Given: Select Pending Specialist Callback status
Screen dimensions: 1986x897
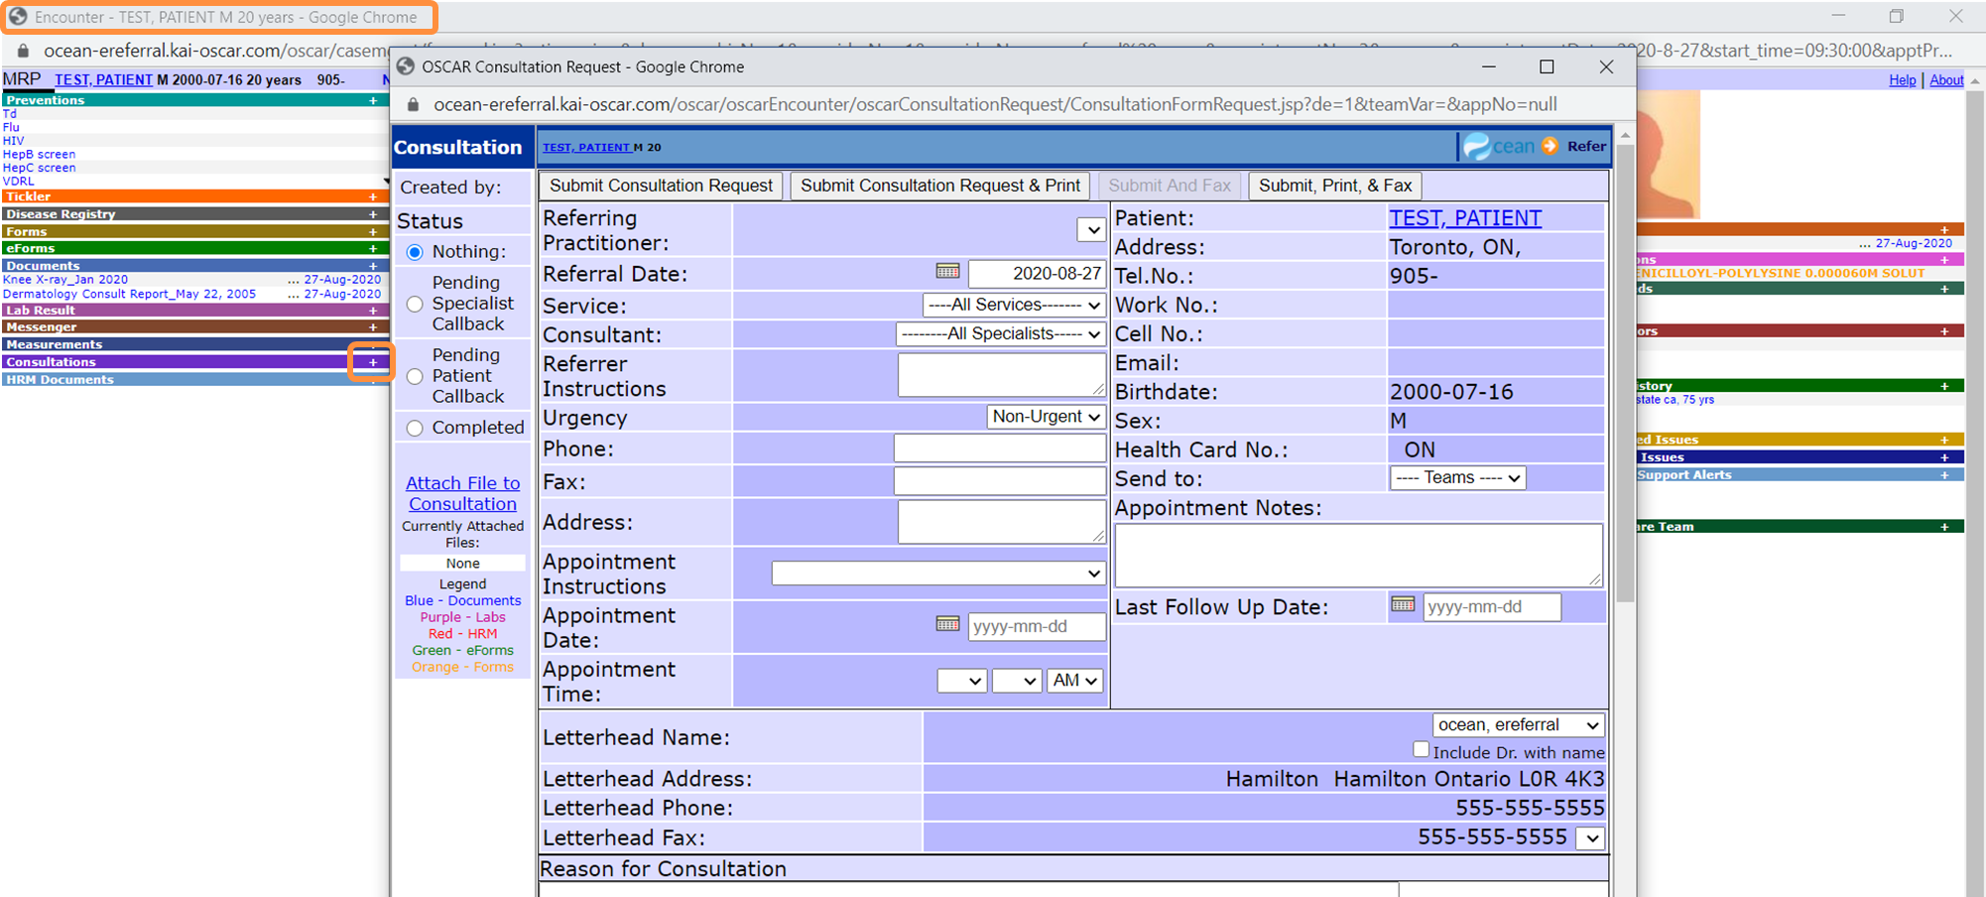Looking at the screenshot, I should pos(415,304).
